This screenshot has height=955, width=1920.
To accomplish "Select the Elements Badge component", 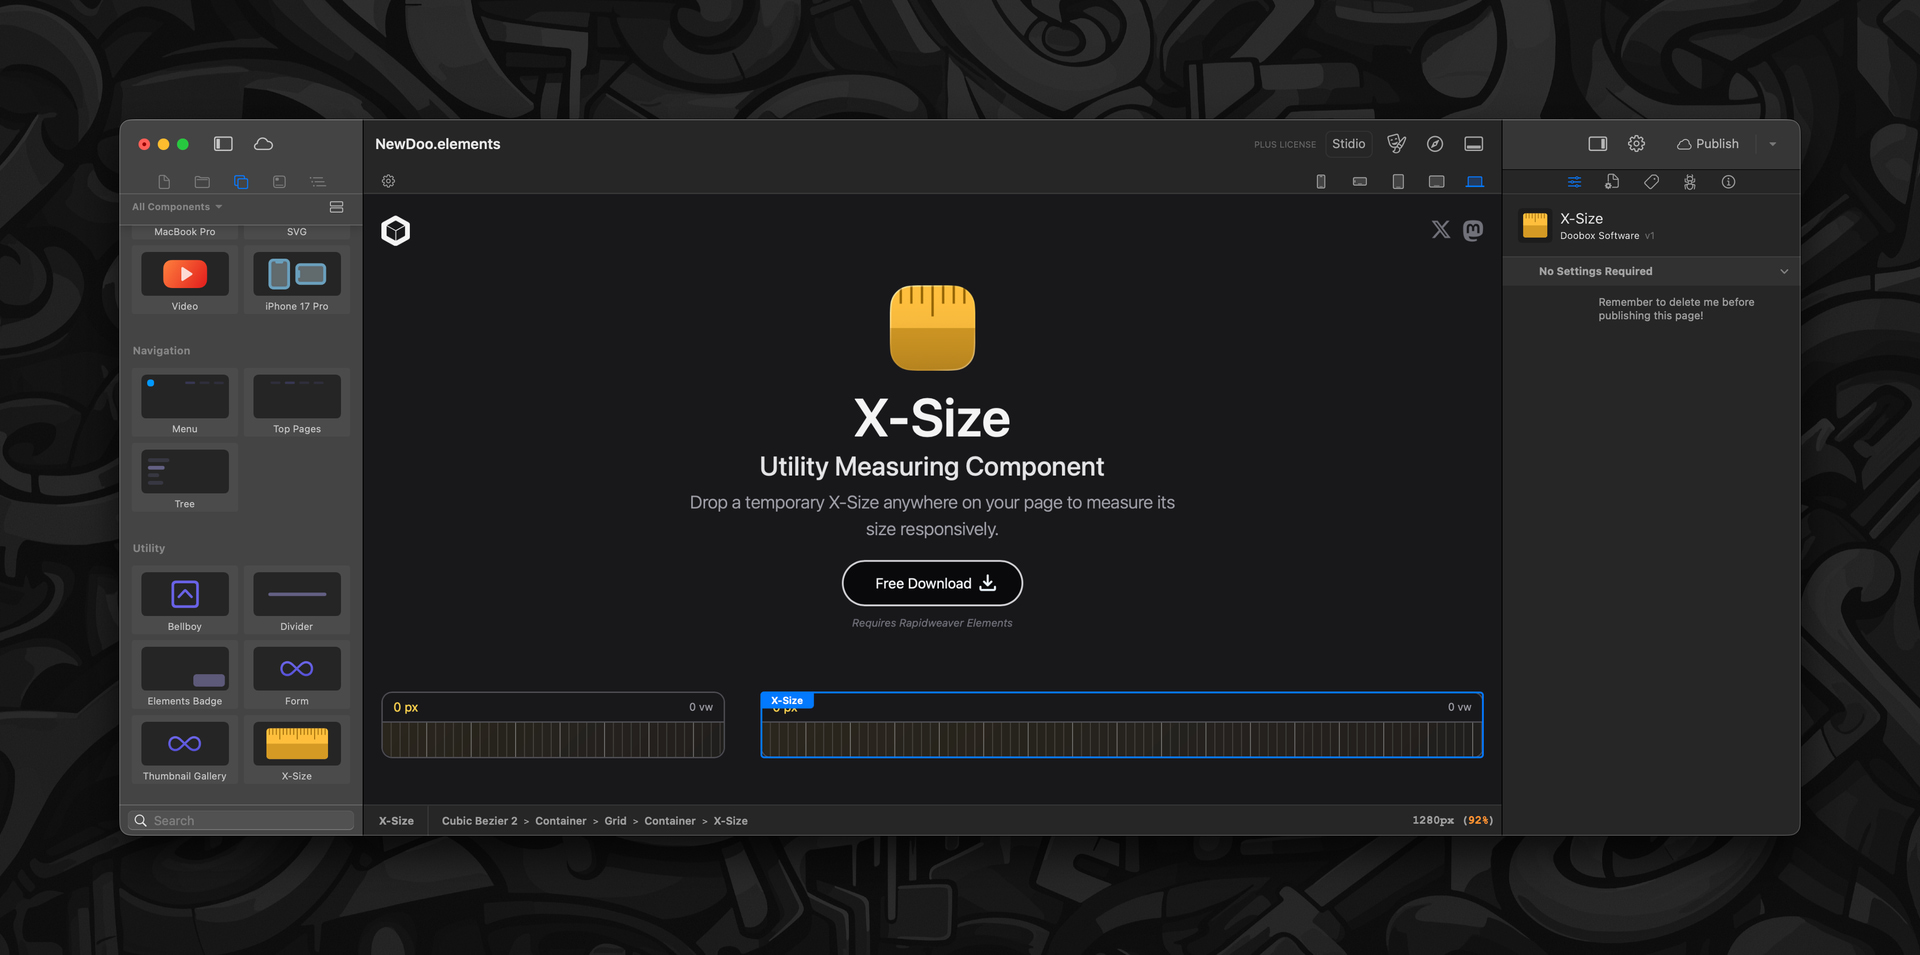I will (185, 675).
